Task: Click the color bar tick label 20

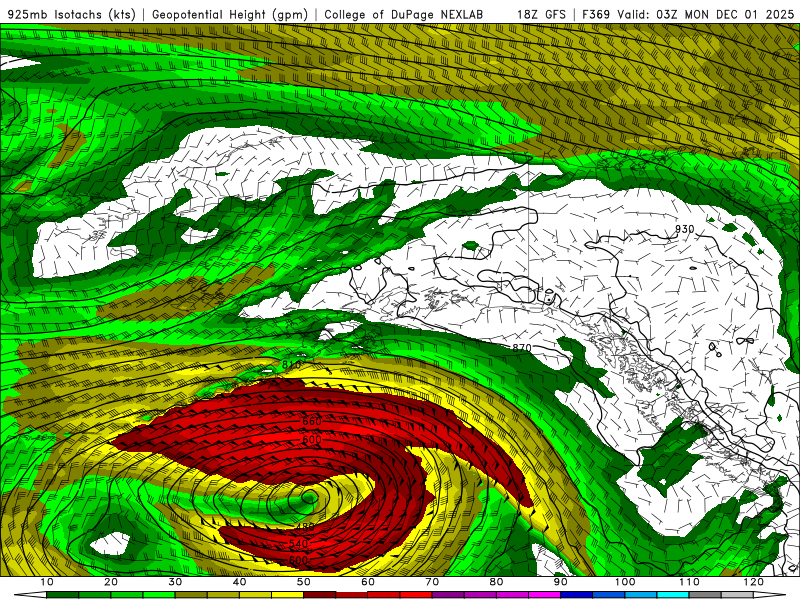Action: pos(111,582)
